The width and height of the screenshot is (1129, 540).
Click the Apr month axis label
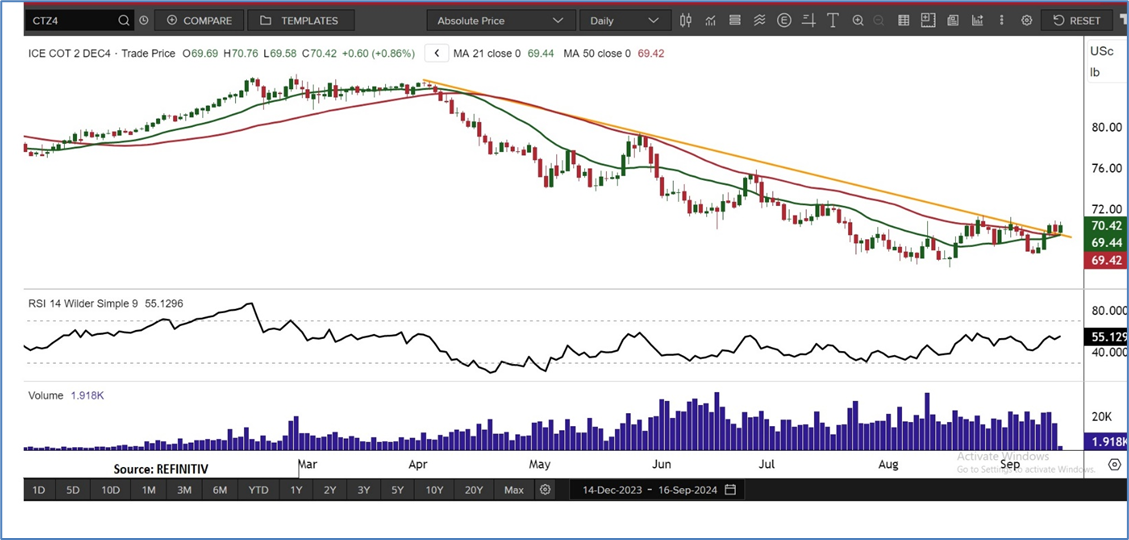click(418, 465)
